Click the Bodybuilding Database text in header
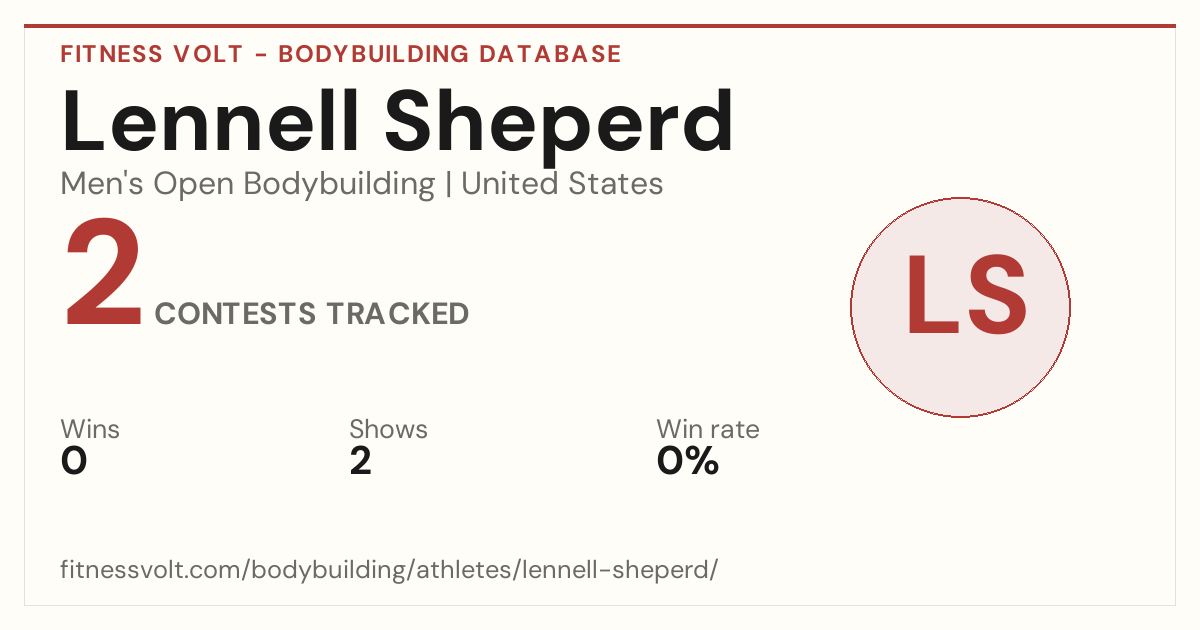The width and height of the screenshot is (1200, 630). tap(450, 54)
